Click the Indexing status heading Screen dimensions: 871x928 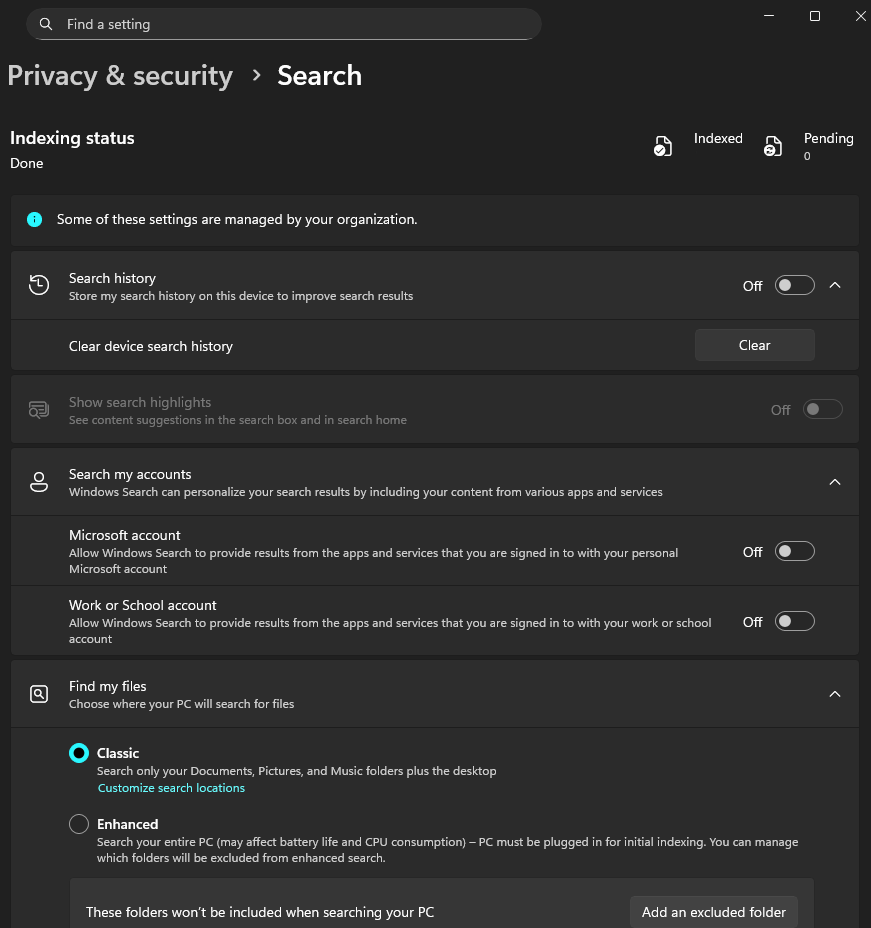click(72, 138)
